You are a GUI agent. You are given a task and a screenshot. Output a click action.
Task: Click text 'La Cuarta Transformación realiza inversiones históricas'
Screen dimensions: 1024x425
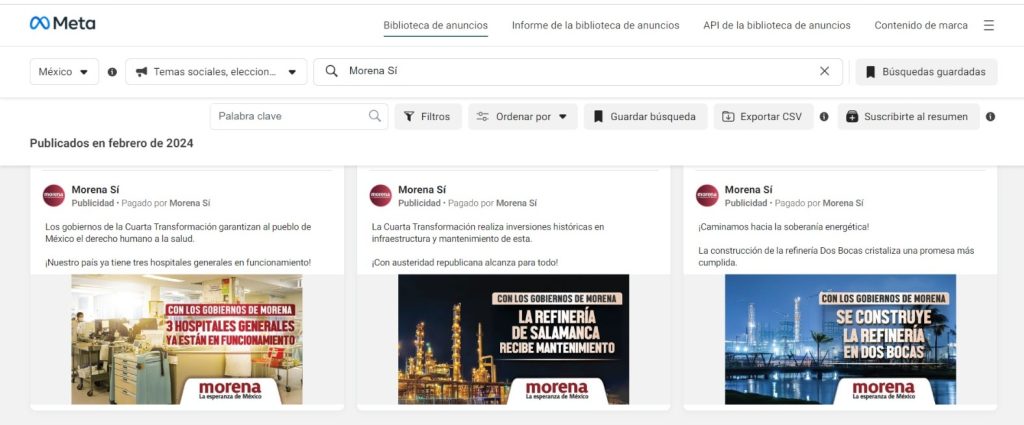(482, 227)
